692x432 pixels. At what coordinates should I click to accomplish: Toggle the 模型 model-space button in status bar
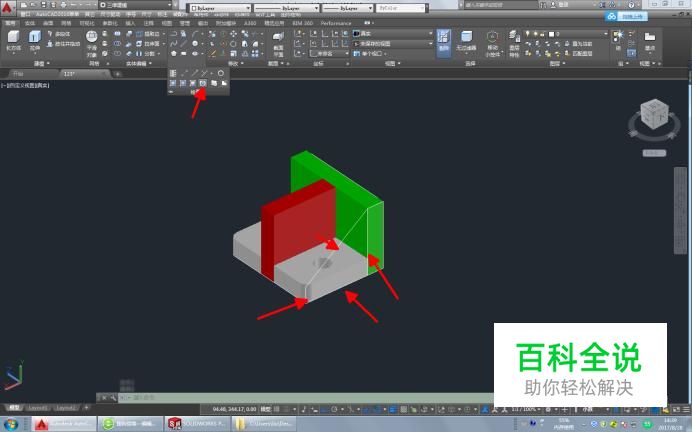[x=266, y=409]
